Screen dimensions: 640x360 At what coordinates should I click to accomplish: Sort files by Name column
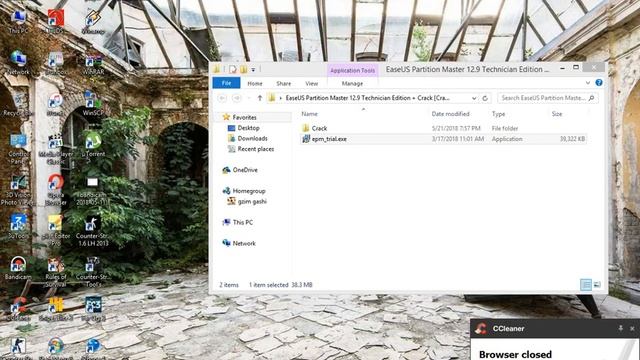(x=309, y=114)
